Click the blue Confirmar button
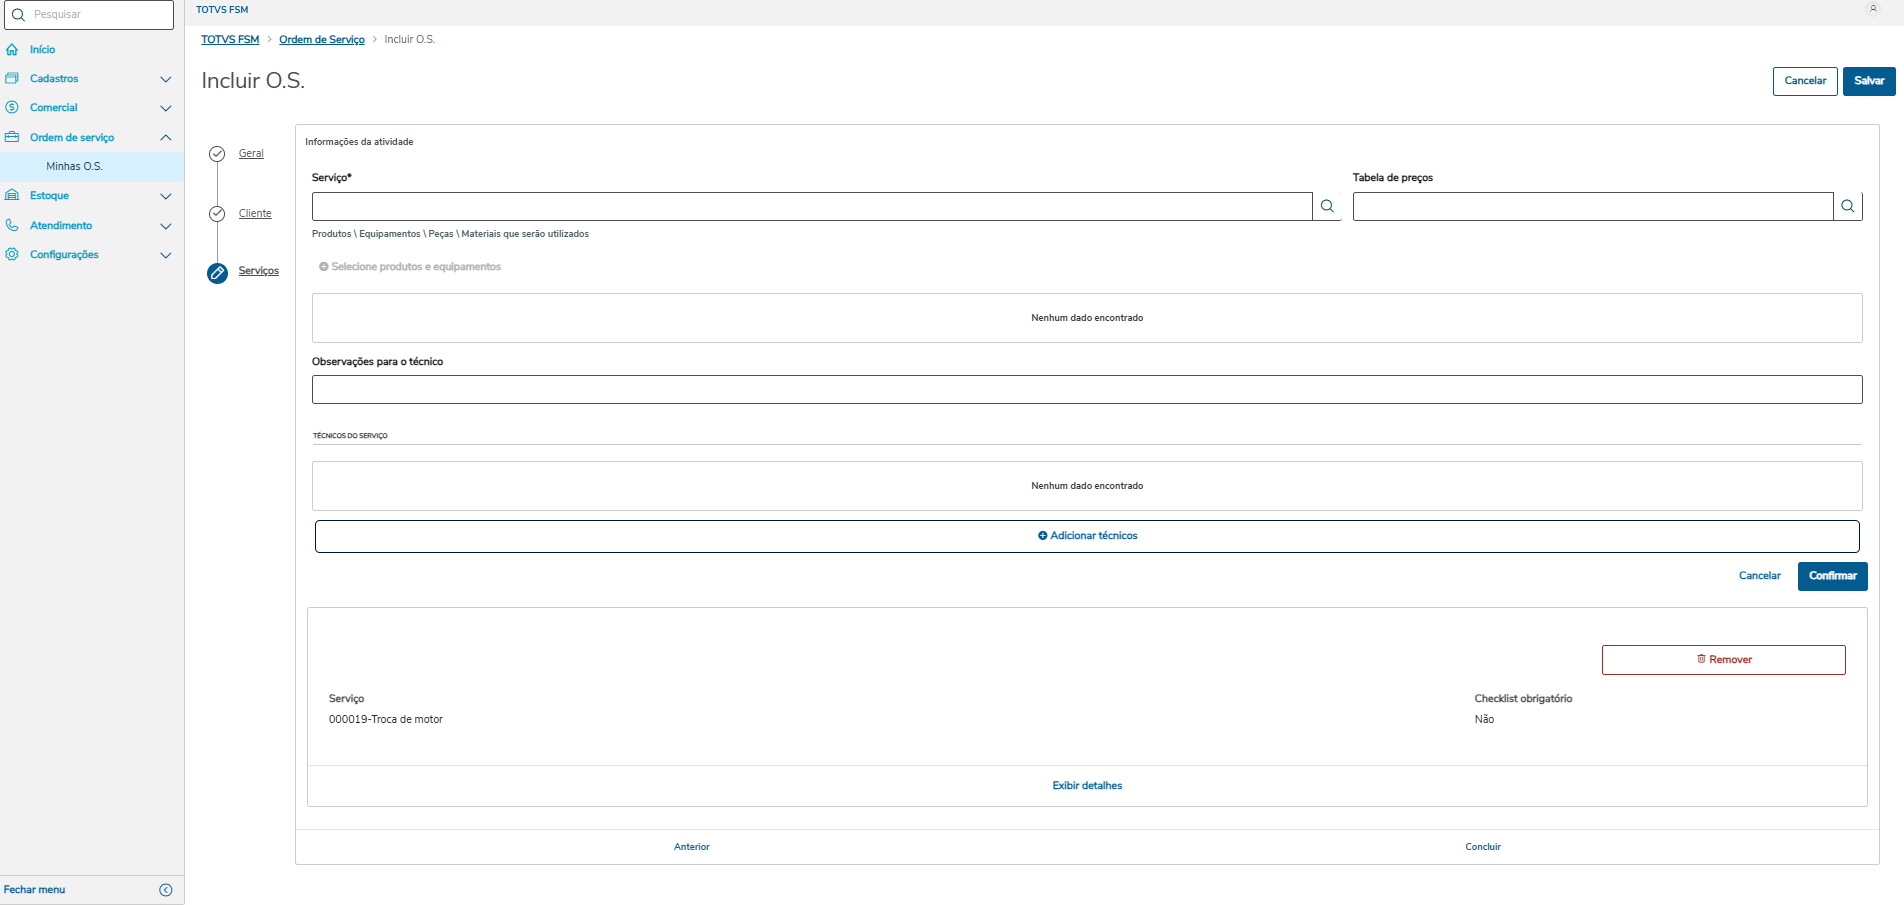 coord(1832,576)
